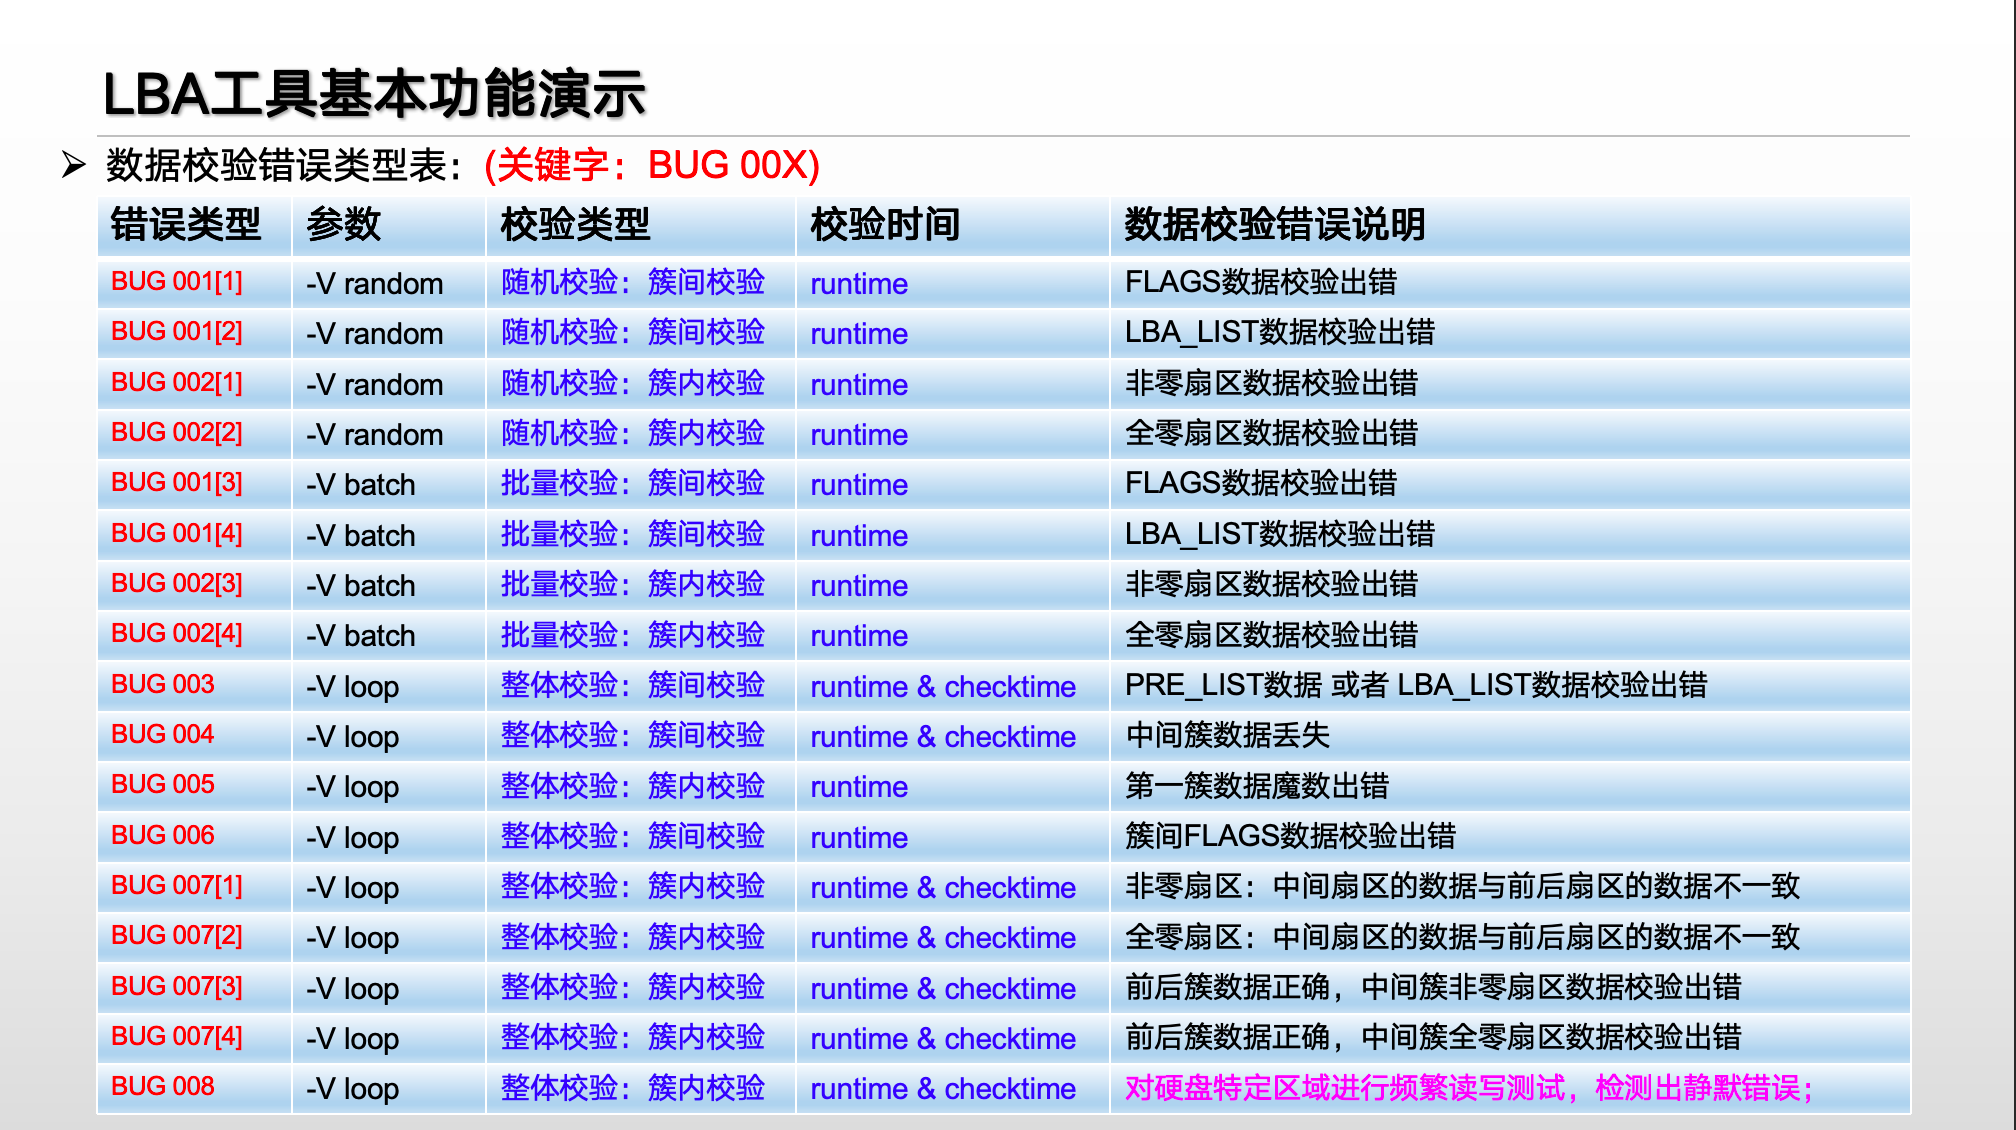Click the 数据校验错误说明 column header

pos(1274,225)
